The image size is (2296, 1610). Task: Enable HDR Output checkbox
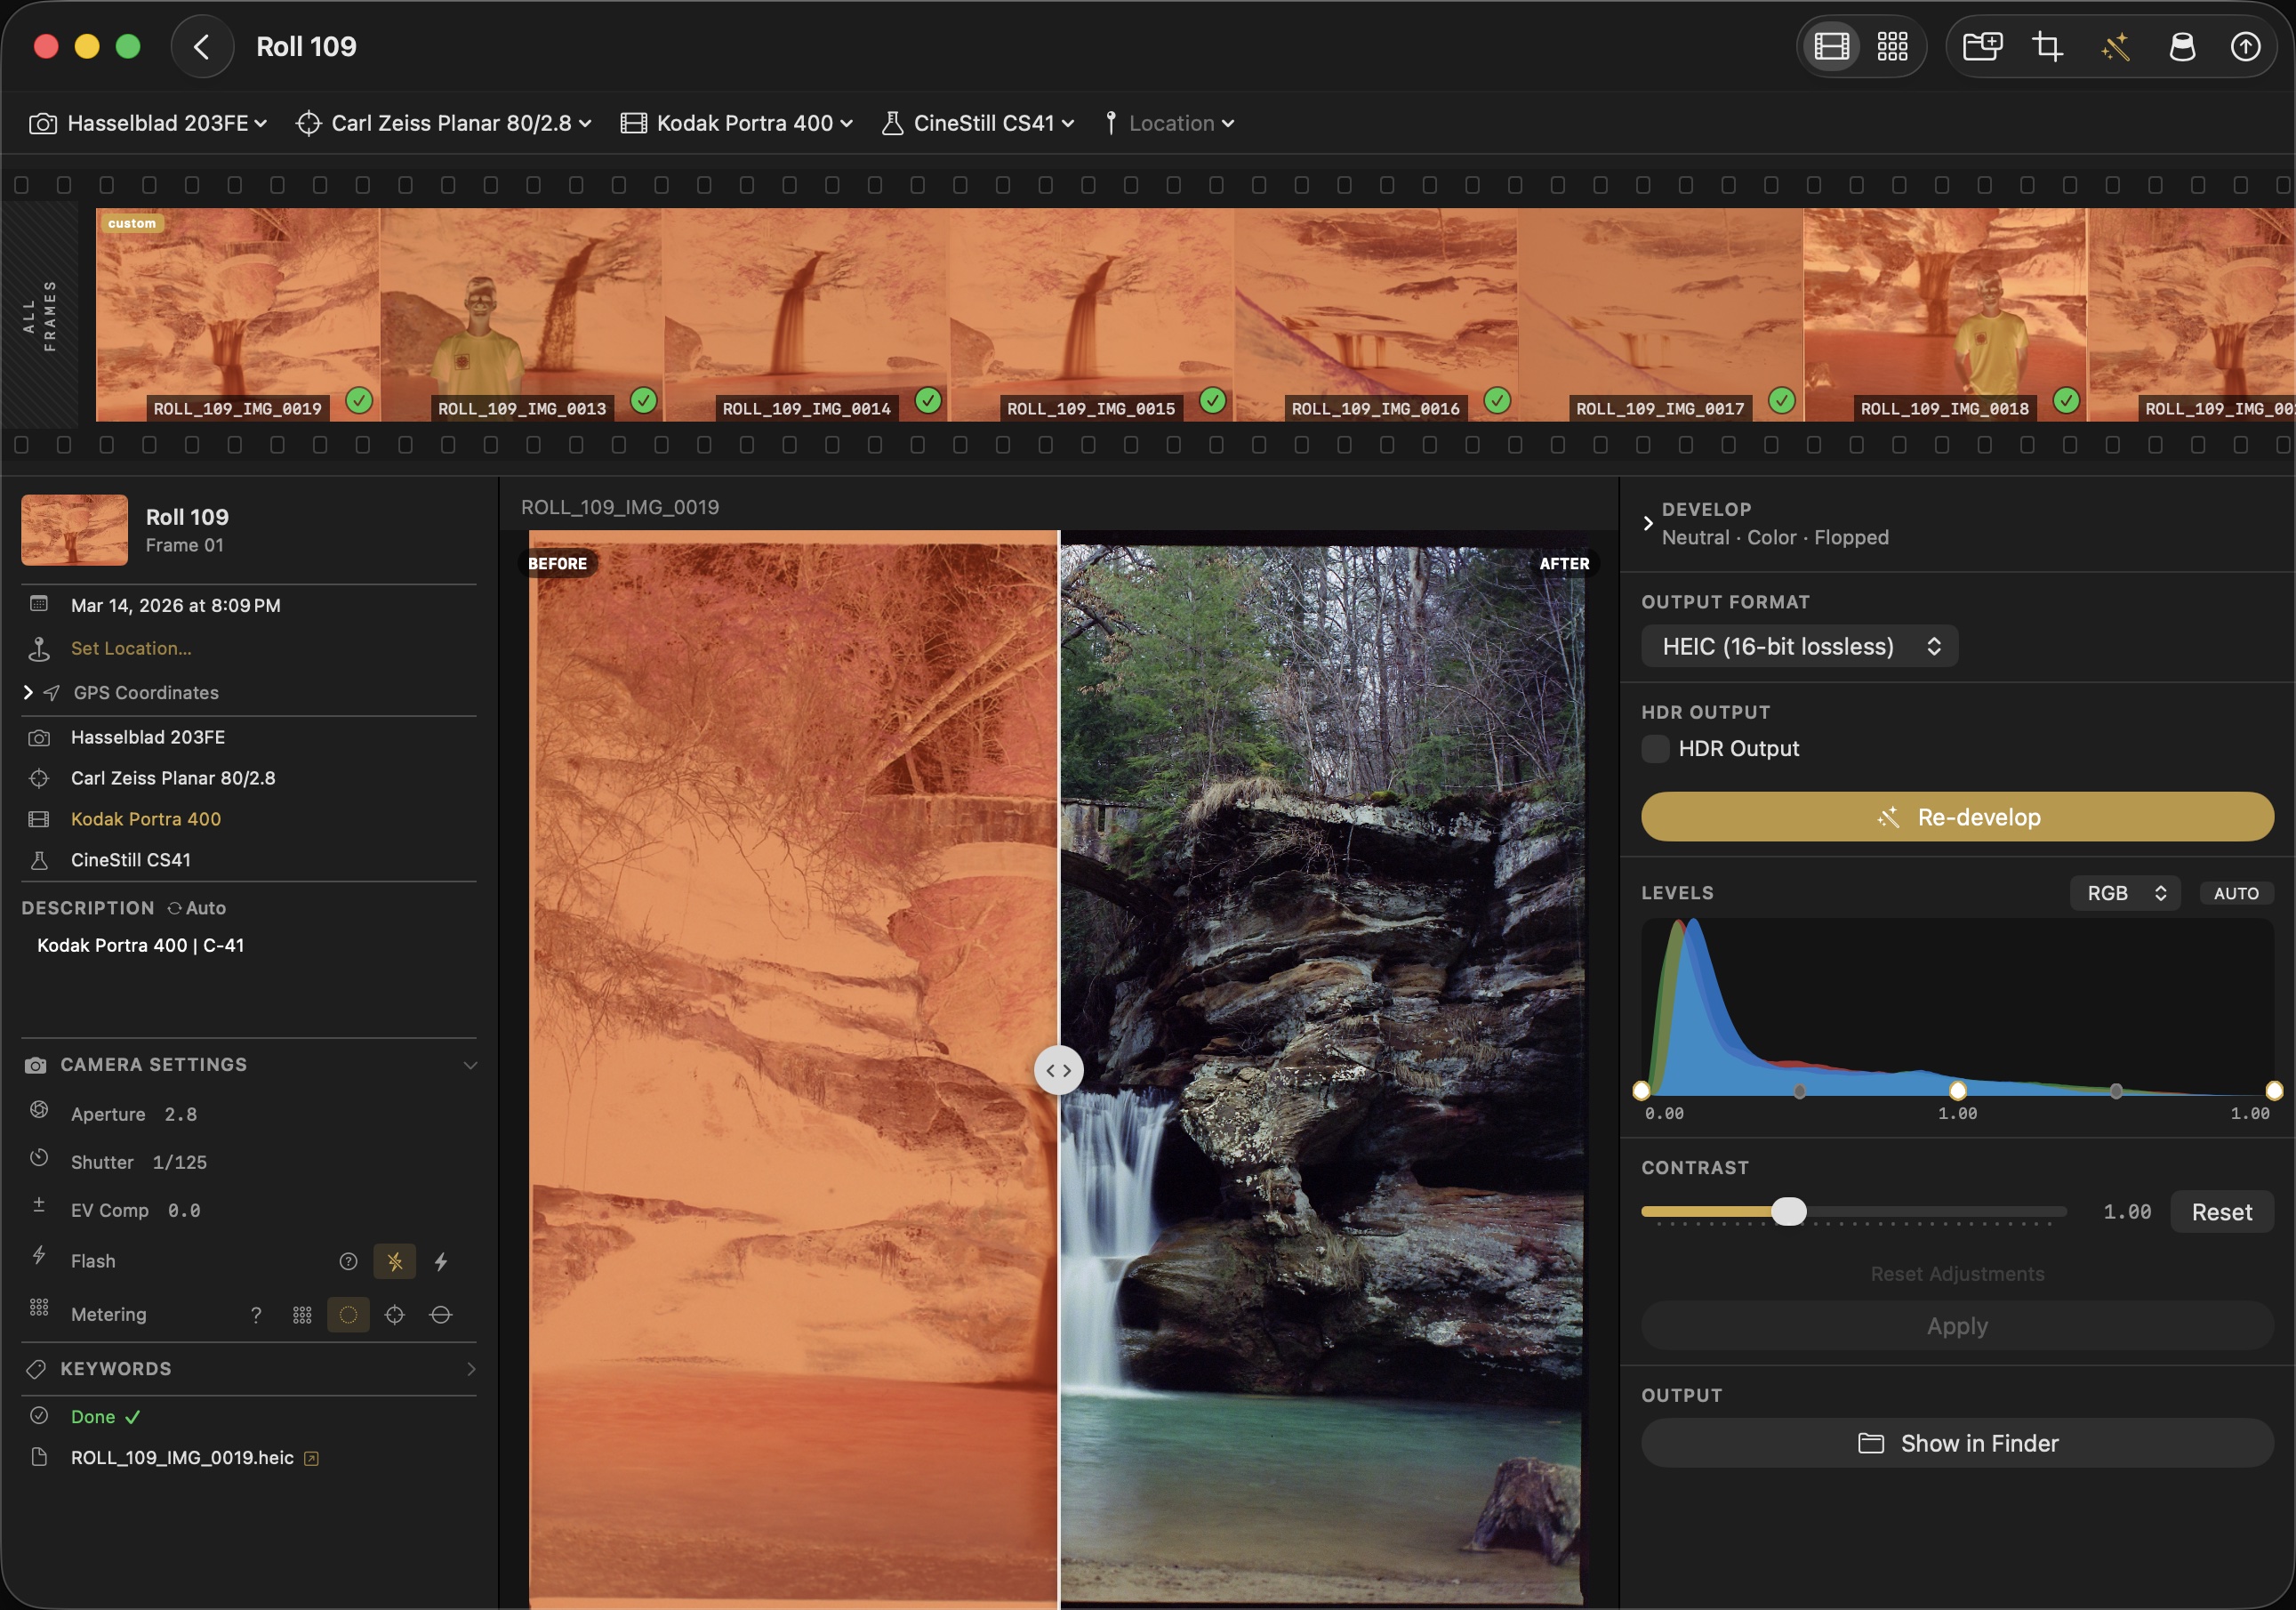(x=1655, y=748)
